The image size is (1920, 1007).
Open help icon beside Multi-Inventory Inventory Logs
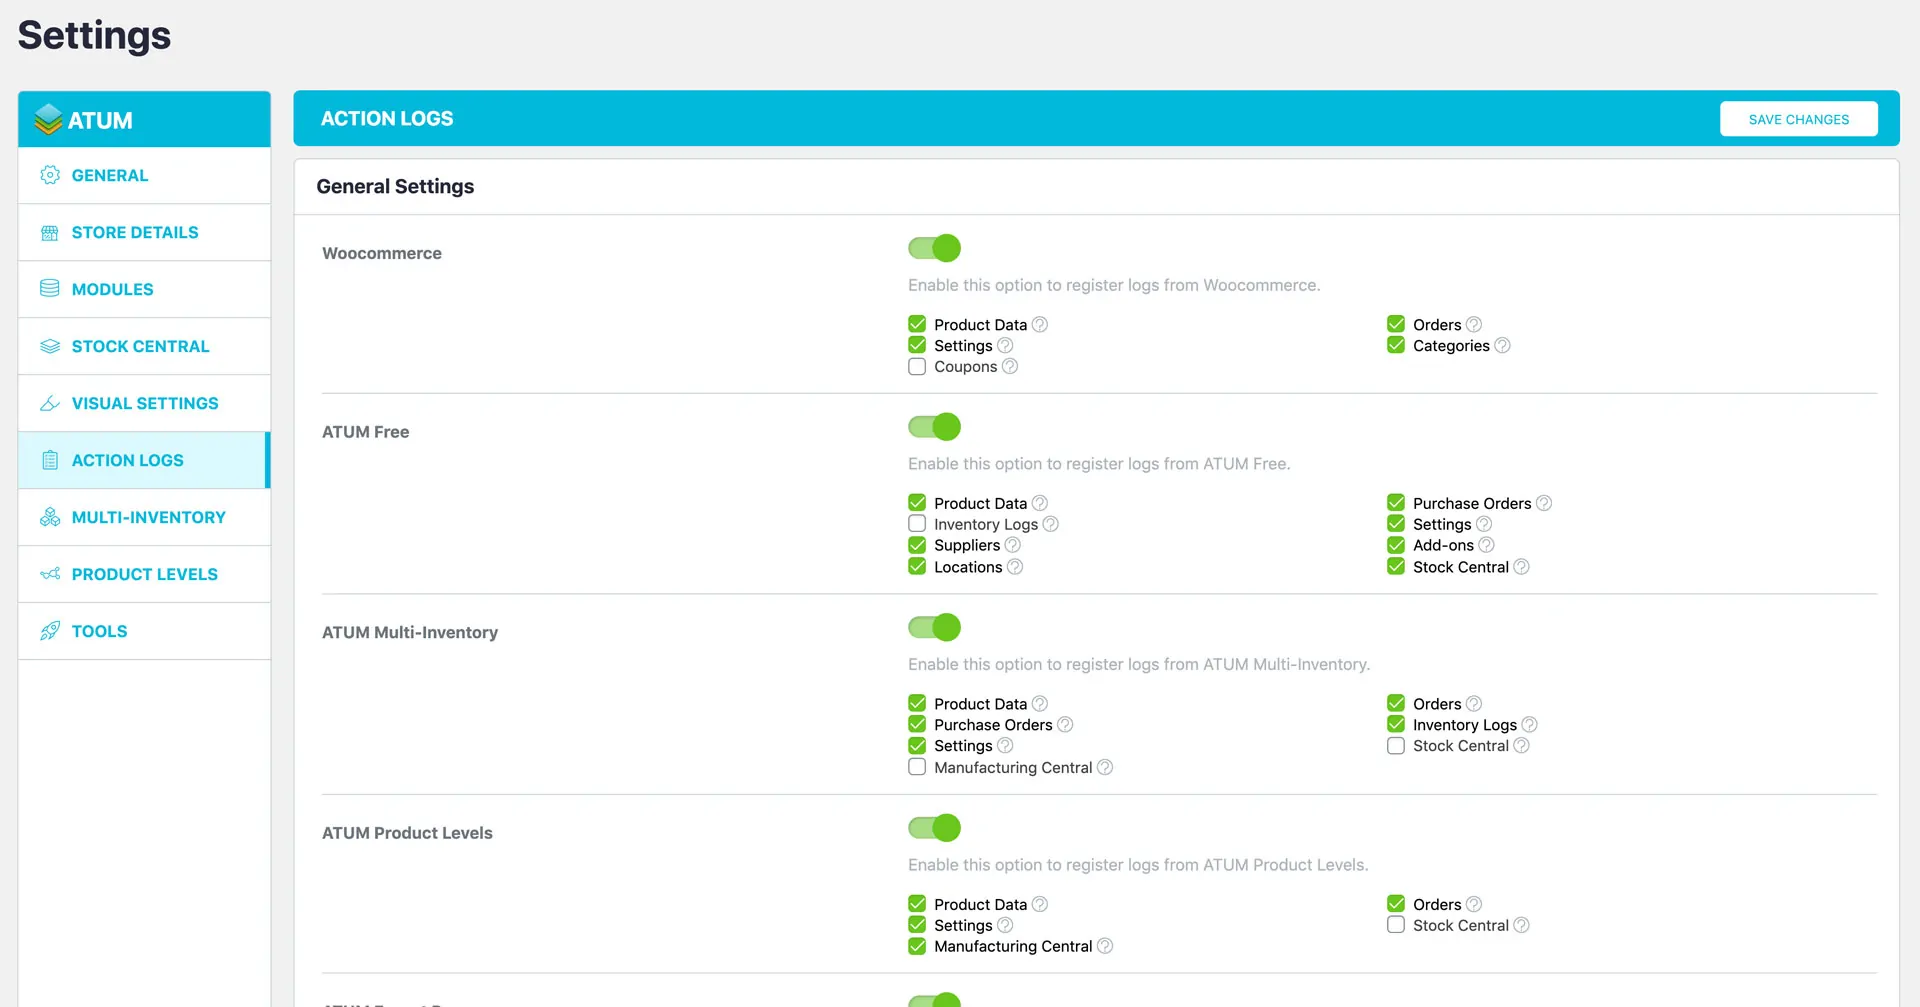(1529, 724)
